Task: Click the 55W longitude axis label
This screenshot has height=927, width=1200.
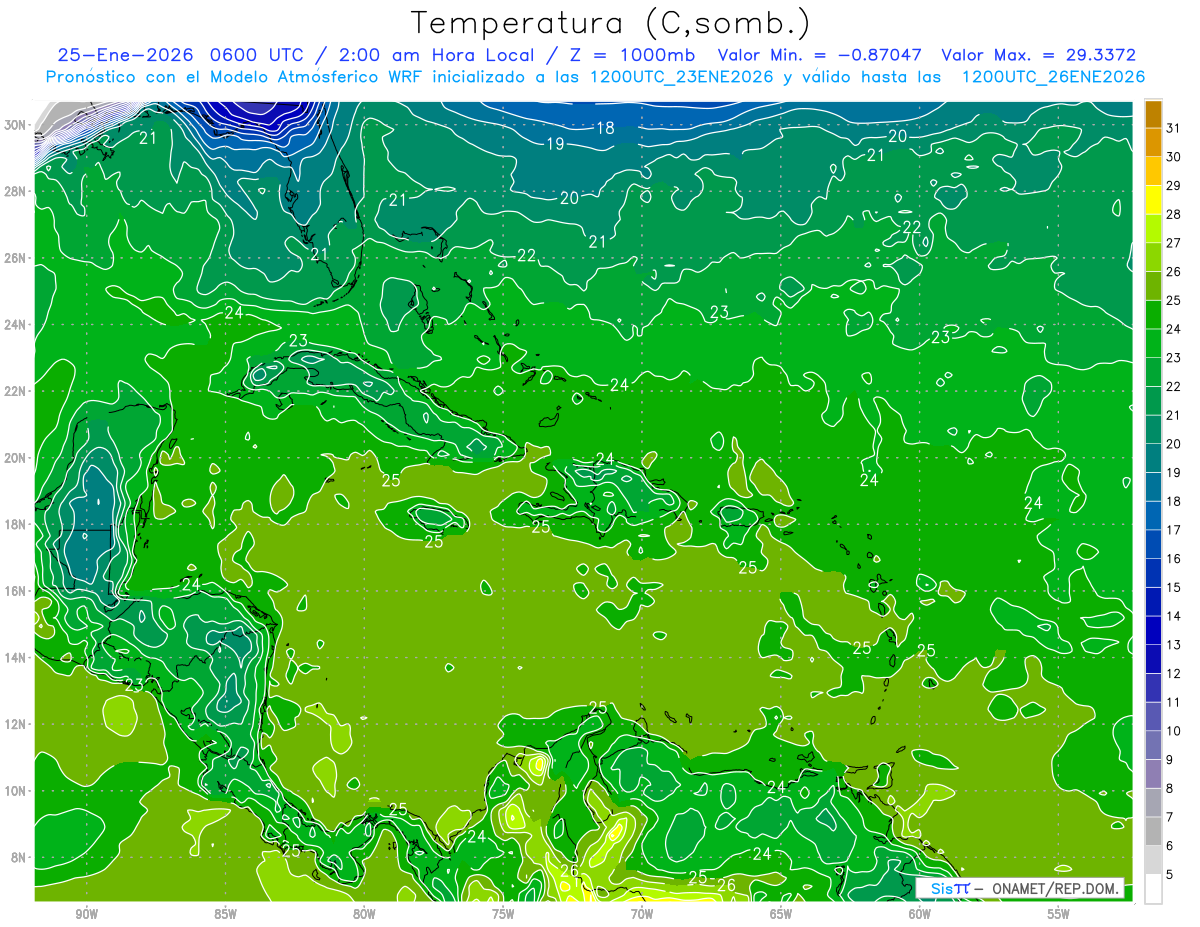Action: pos(1059,914)
